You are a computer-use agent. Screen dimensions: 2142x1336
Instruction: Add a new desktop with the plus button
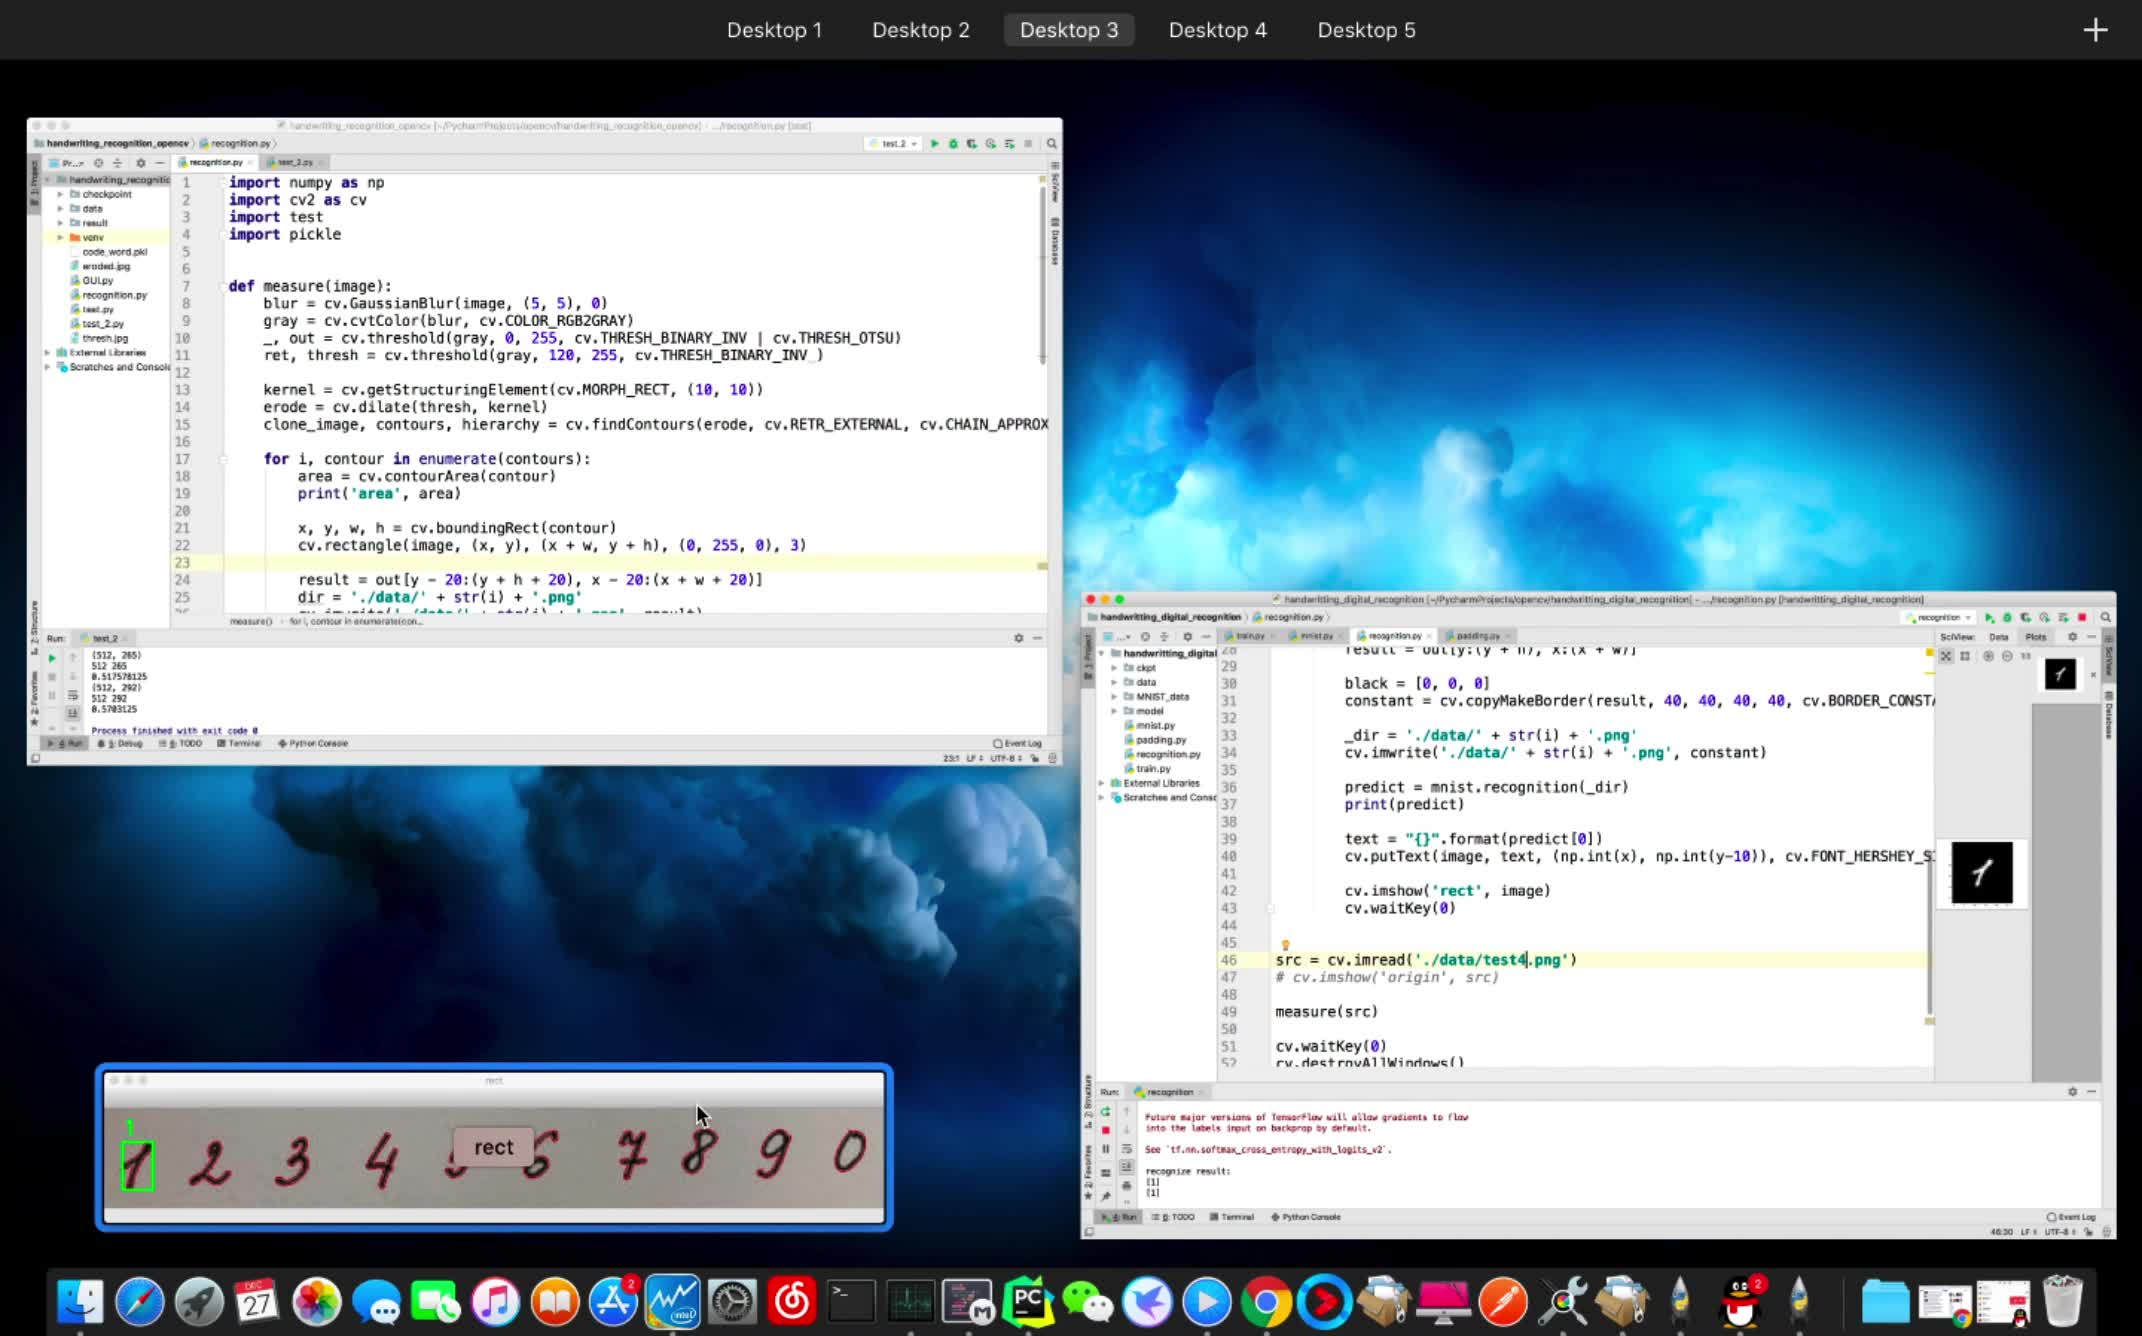tap(2095, 29)
